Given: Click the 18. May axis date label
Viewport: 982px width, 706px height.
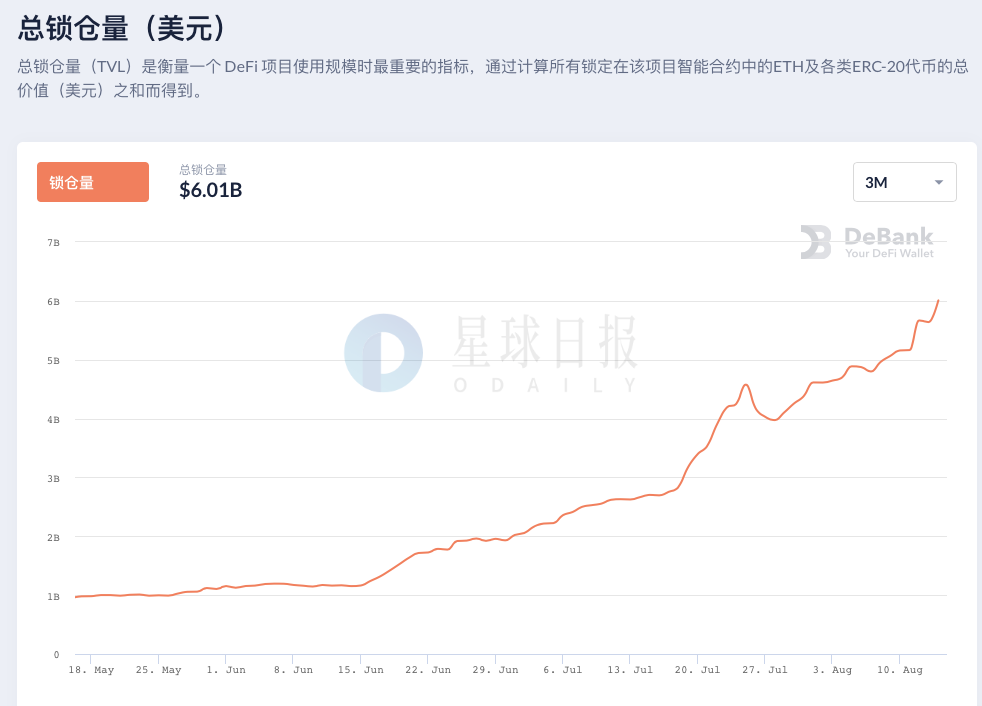Looking at the screenshot, I should pyautogui.click(x=91, y=670).
